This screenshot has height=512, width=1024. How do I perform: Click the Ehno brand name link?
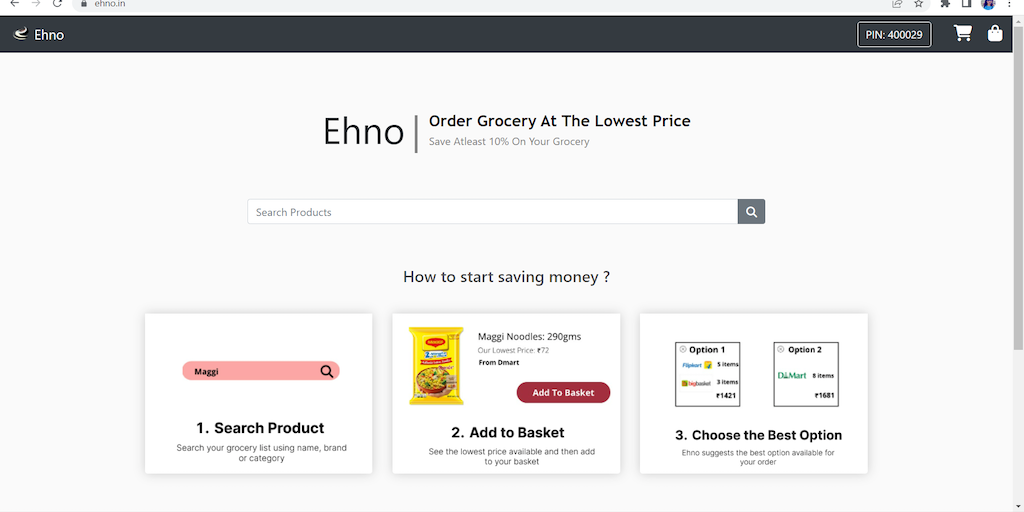point(49,35)
